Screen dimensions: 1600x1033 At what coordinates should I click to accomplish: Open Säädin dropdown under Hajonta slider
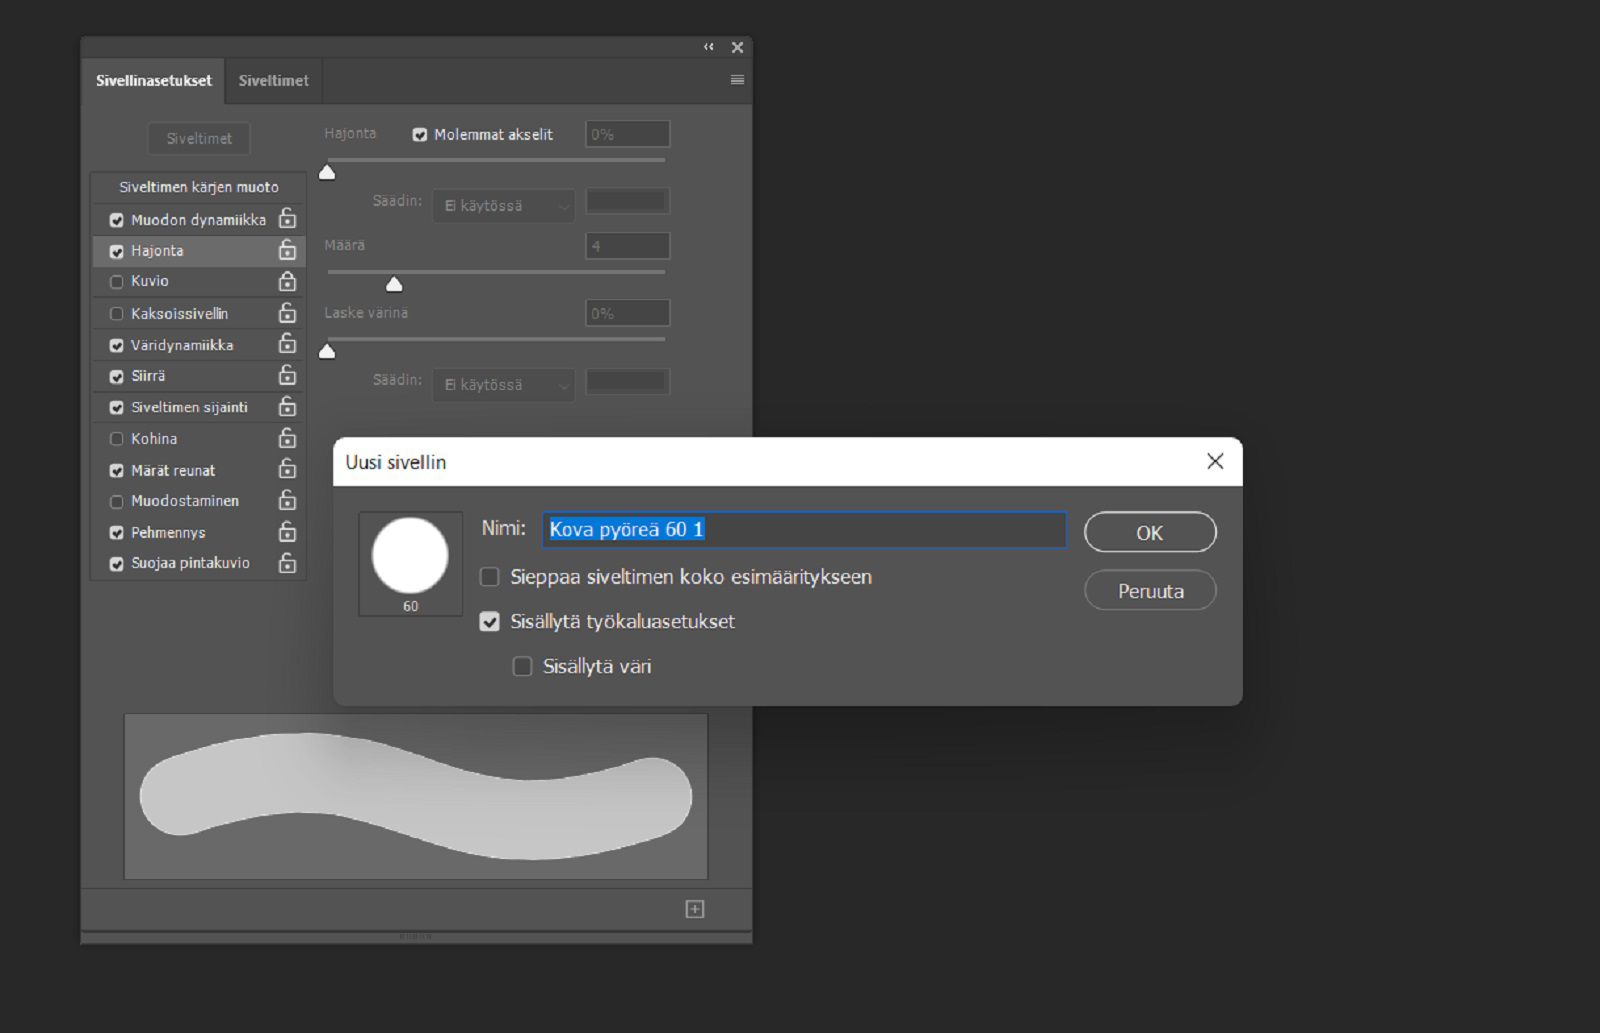[x=503, y=205]
